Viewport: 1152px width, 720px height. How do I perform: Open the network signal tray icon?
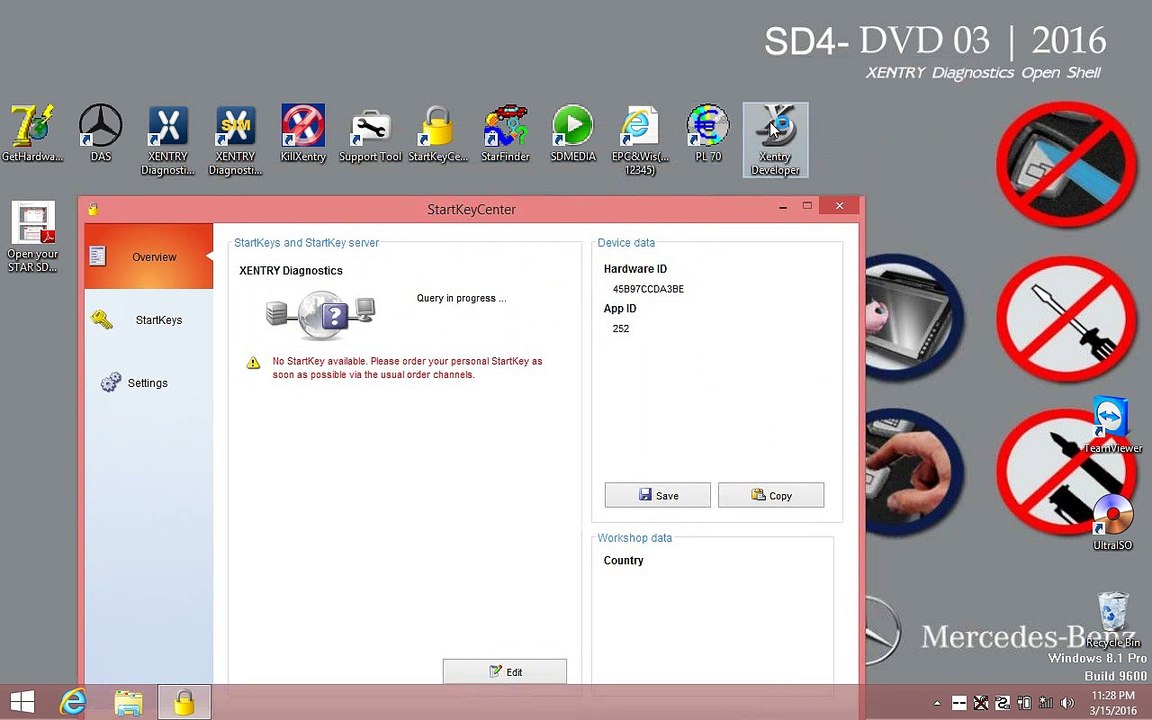coord(1045,703)
